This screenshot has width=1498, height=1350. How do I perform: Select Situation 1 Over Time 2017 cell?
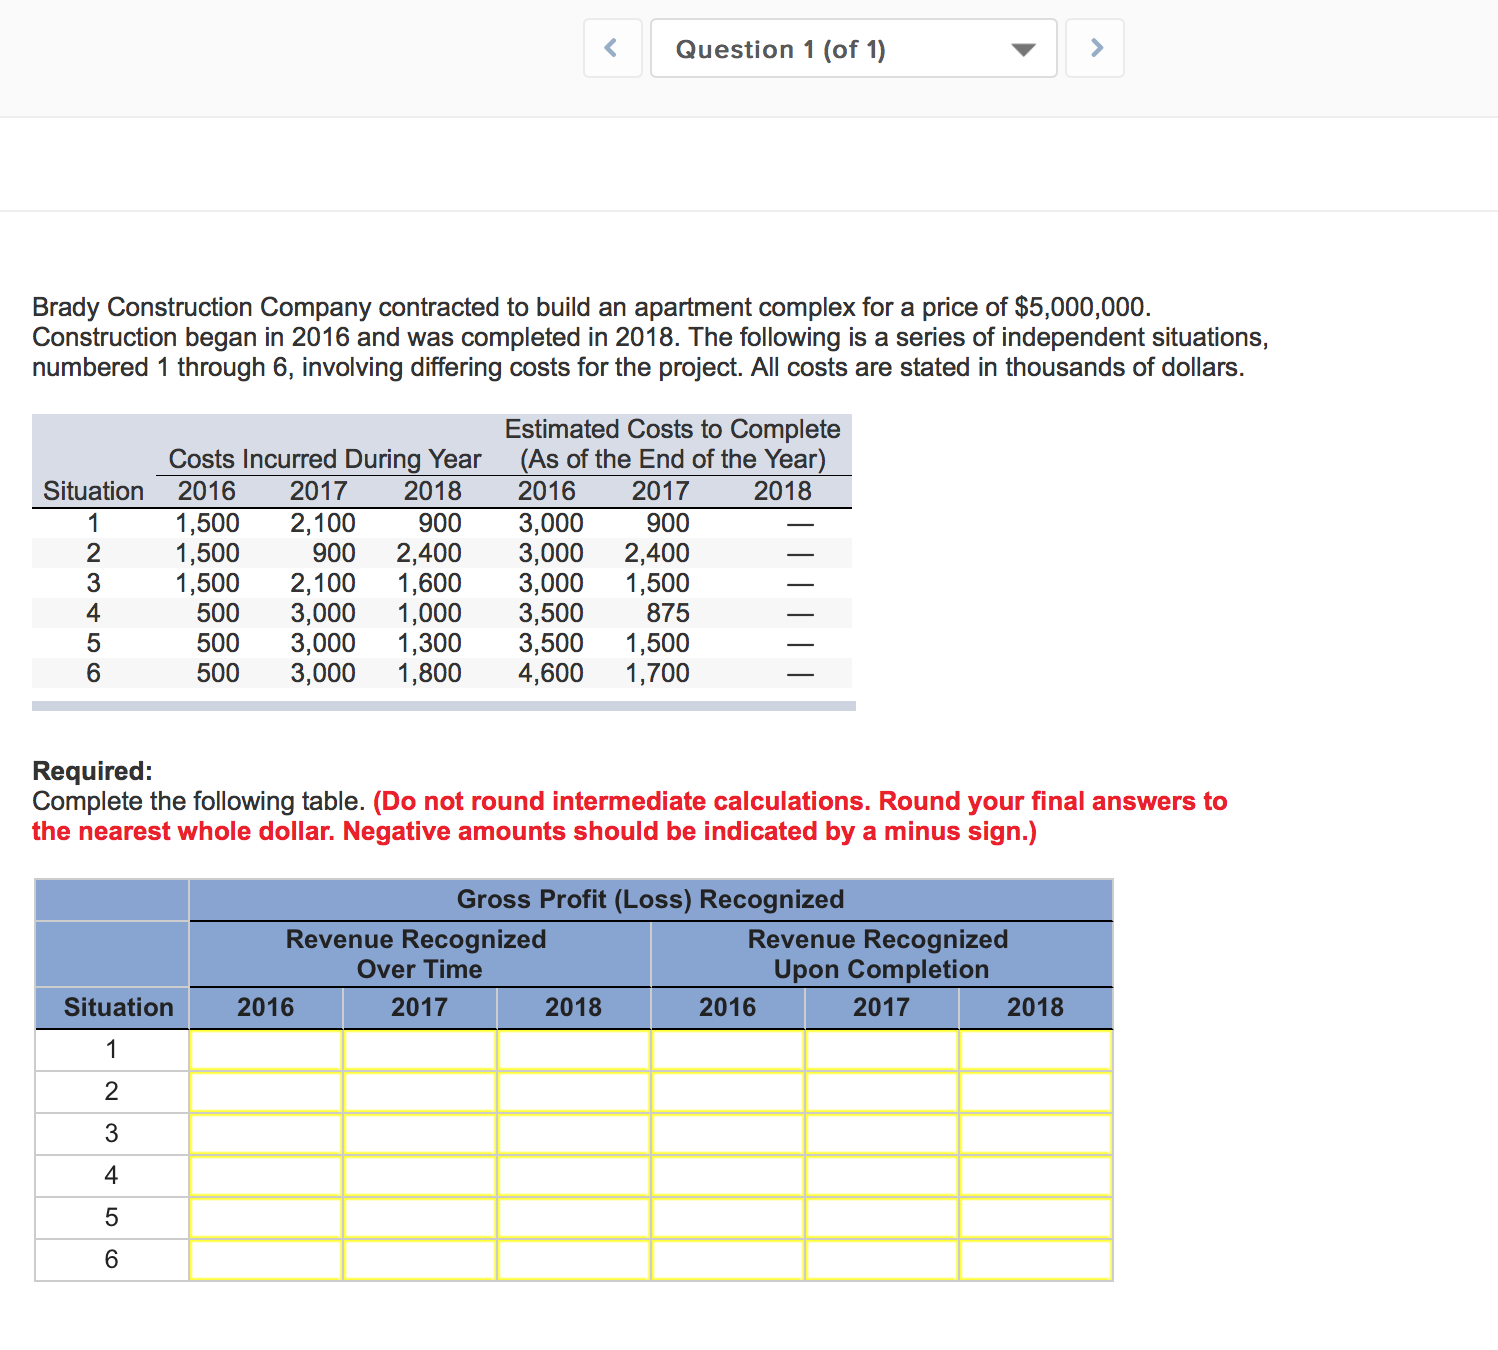[x=420, y=1050]
